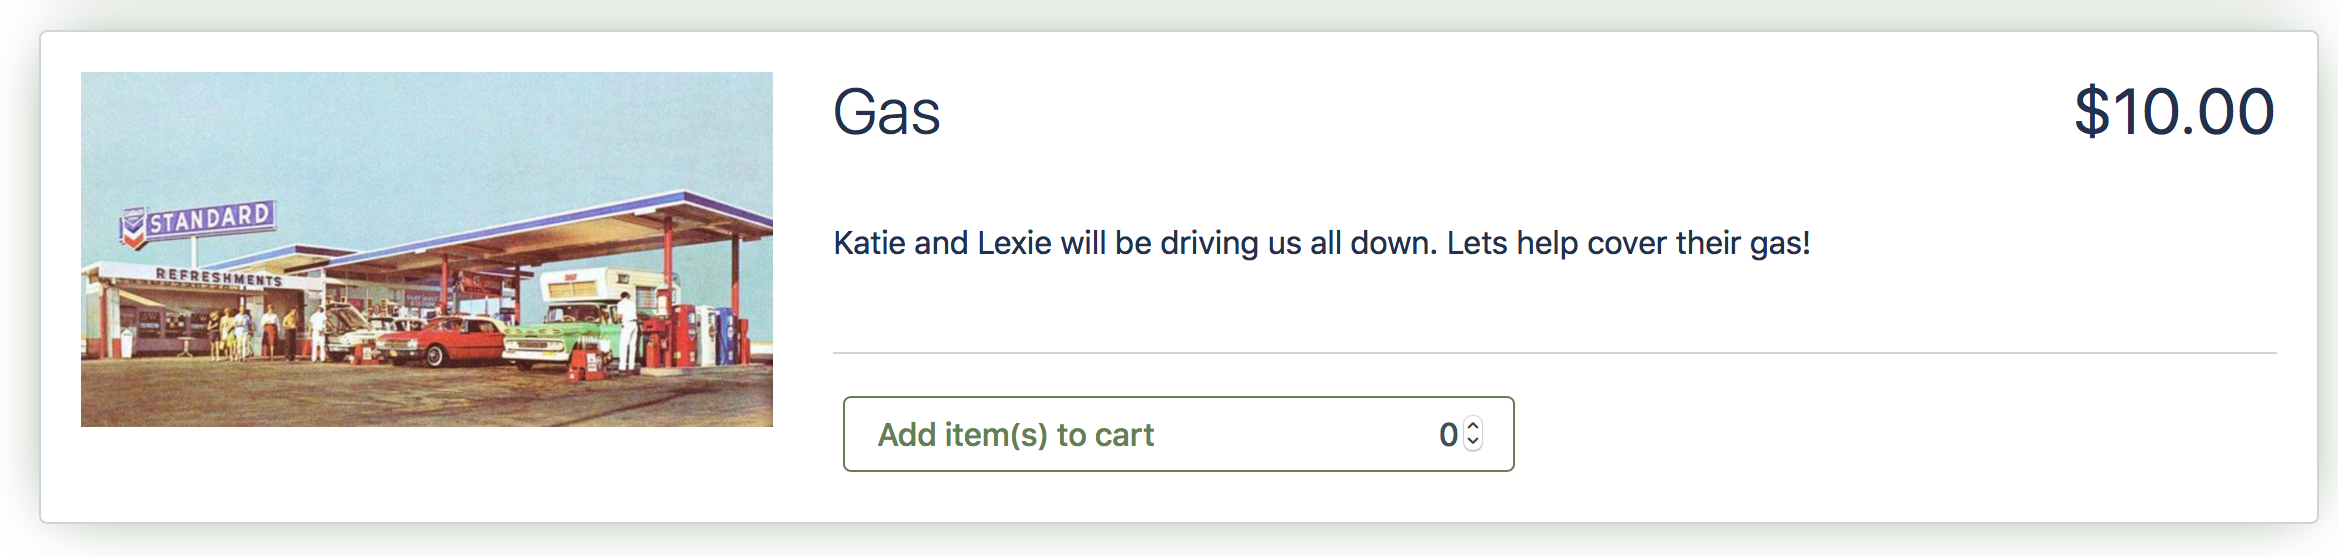This screenshot has height=556, width=2338.
Task: Click the Chevron logo beside STANDARD sign
Action: 132,229
